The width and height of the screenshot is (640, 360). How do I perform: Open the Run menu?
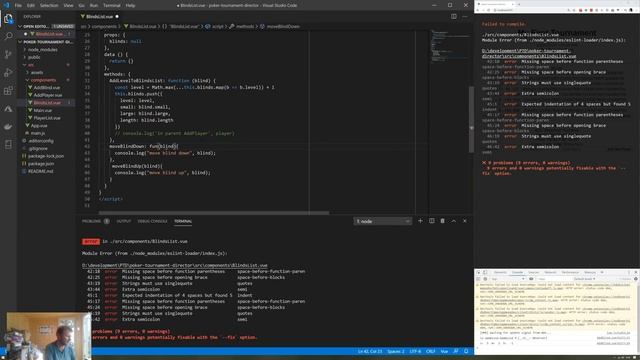pyautogui.click(x=94, y=5)
